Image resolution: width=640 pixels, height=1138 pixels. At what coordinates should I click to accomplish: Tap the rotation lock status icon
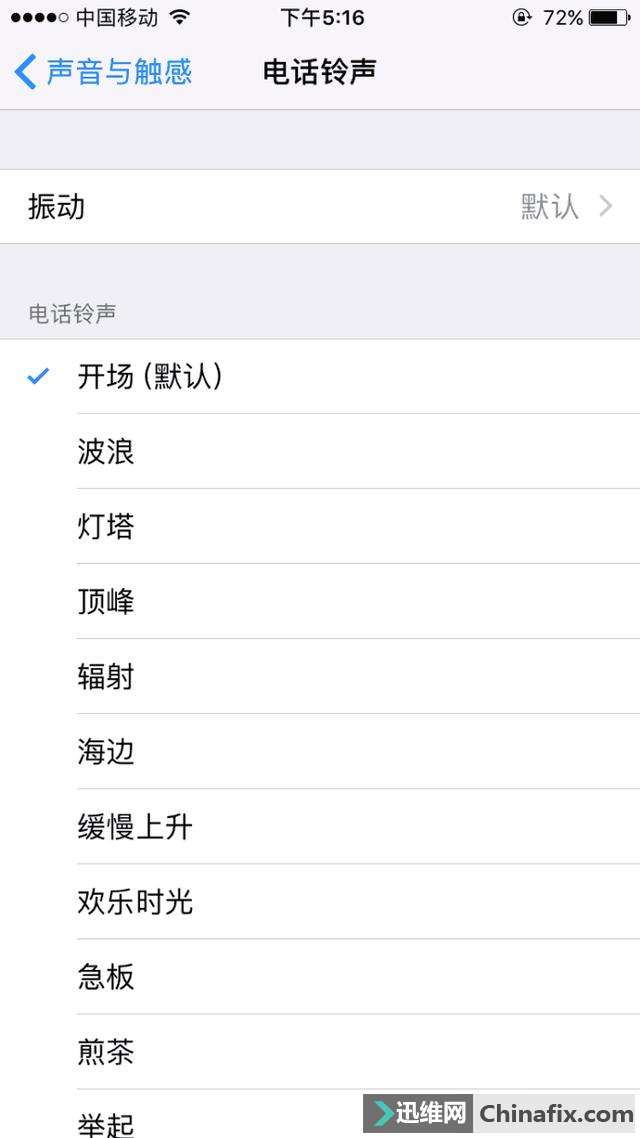pos(521,17)
